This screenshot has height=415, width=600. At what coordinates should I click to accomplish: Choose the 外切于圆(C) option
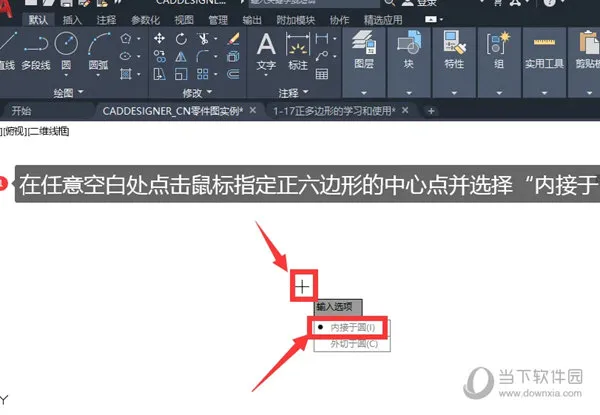(x=352, y=344)
